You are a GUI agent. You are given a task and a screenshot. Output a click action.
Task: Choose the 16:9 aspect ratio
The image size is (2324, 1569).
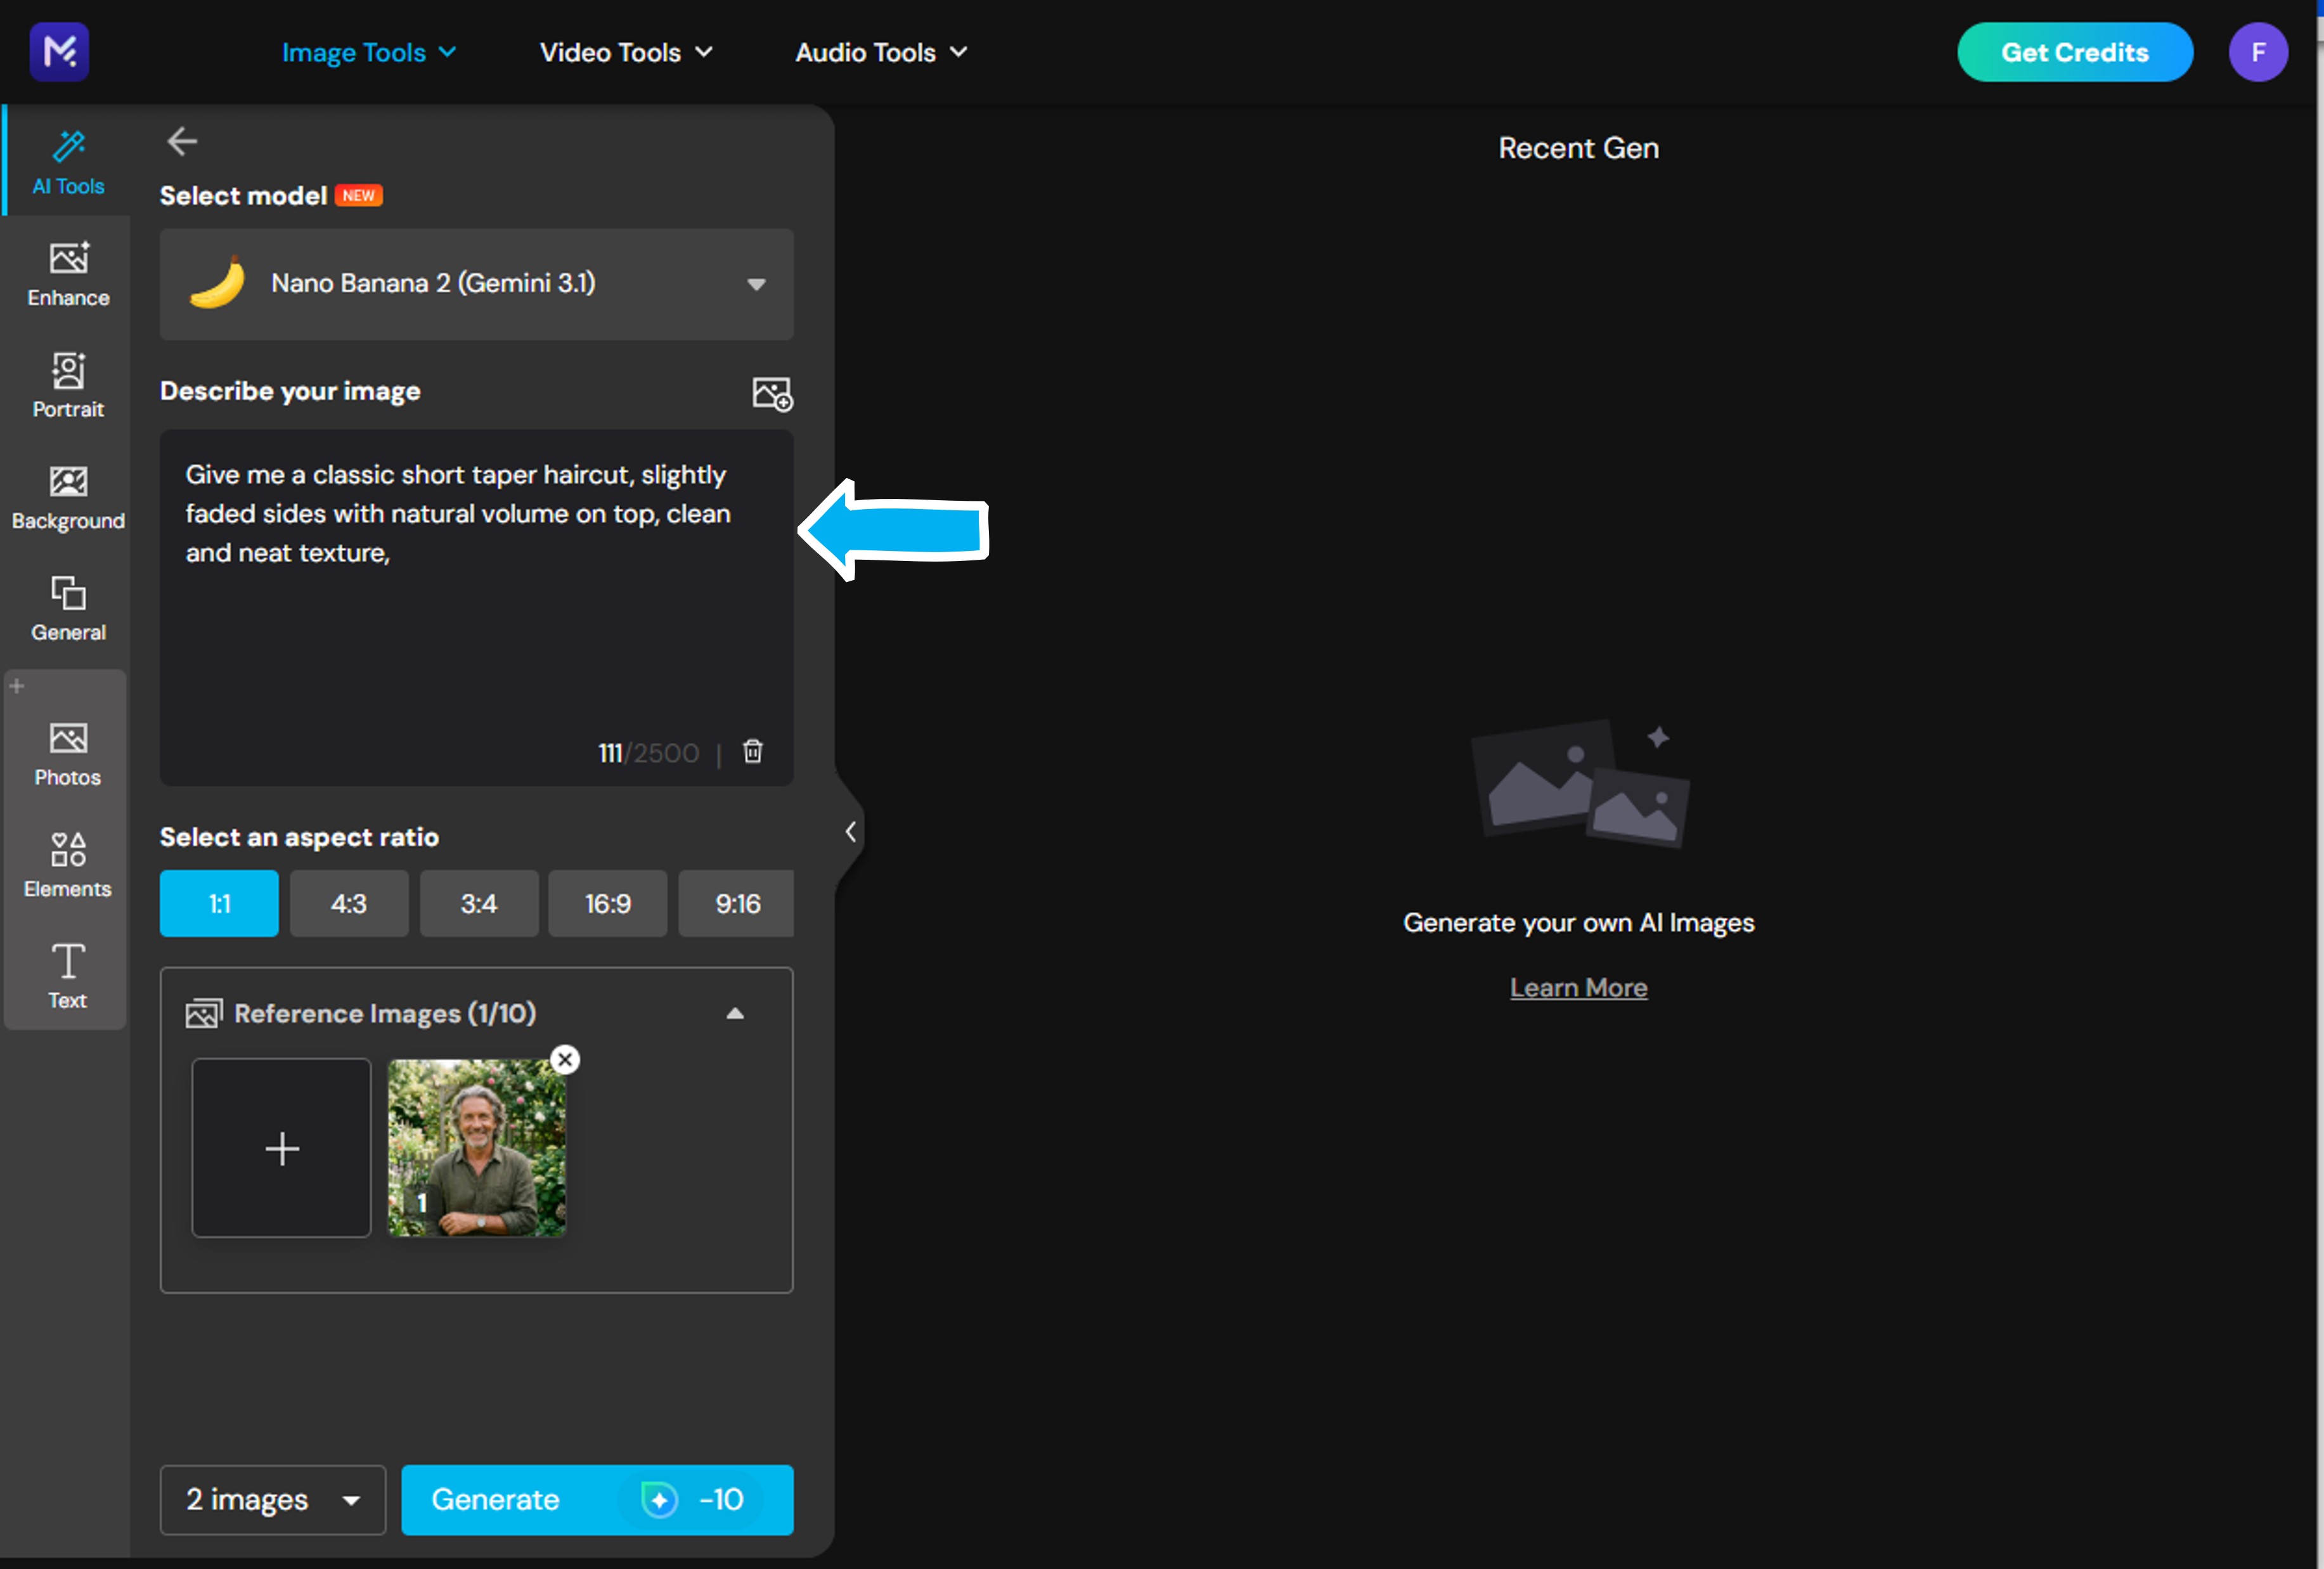click(607, 904)
